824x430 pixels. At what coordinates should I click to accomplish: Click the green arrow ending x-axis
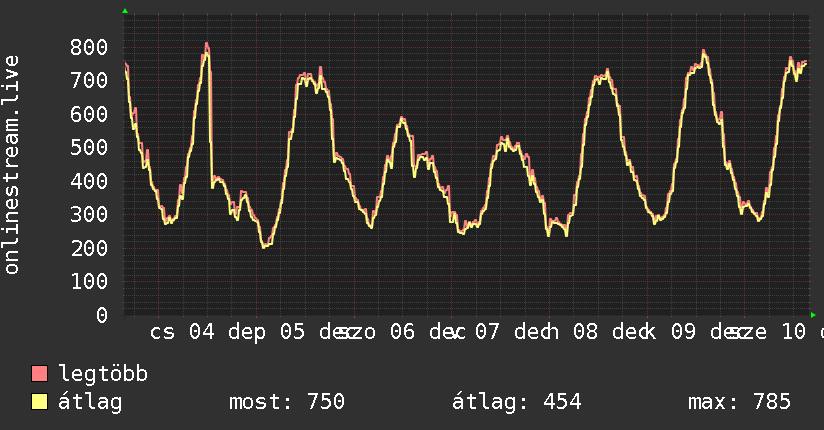(x=813, y=315)
